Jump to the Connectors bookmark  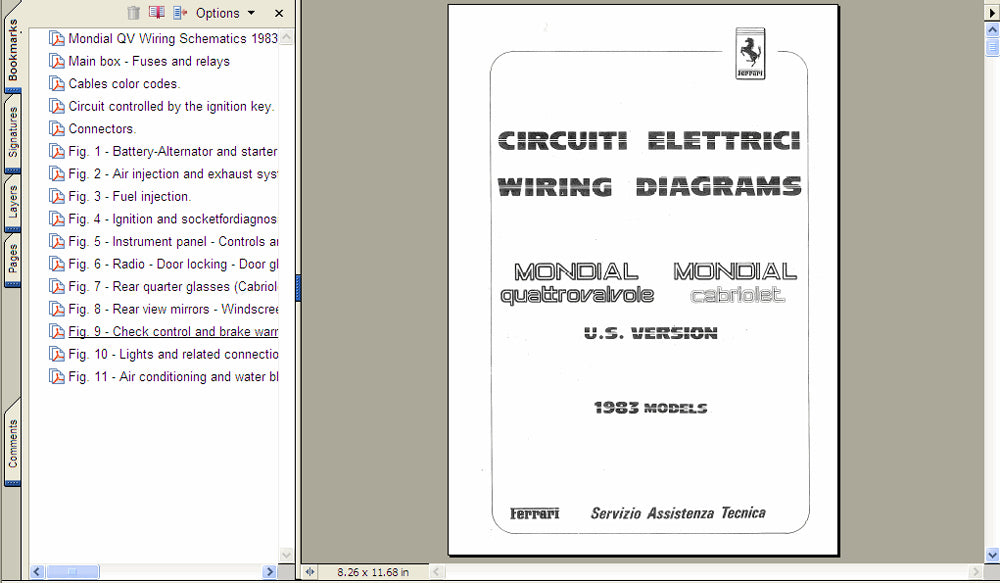(102, 129)
